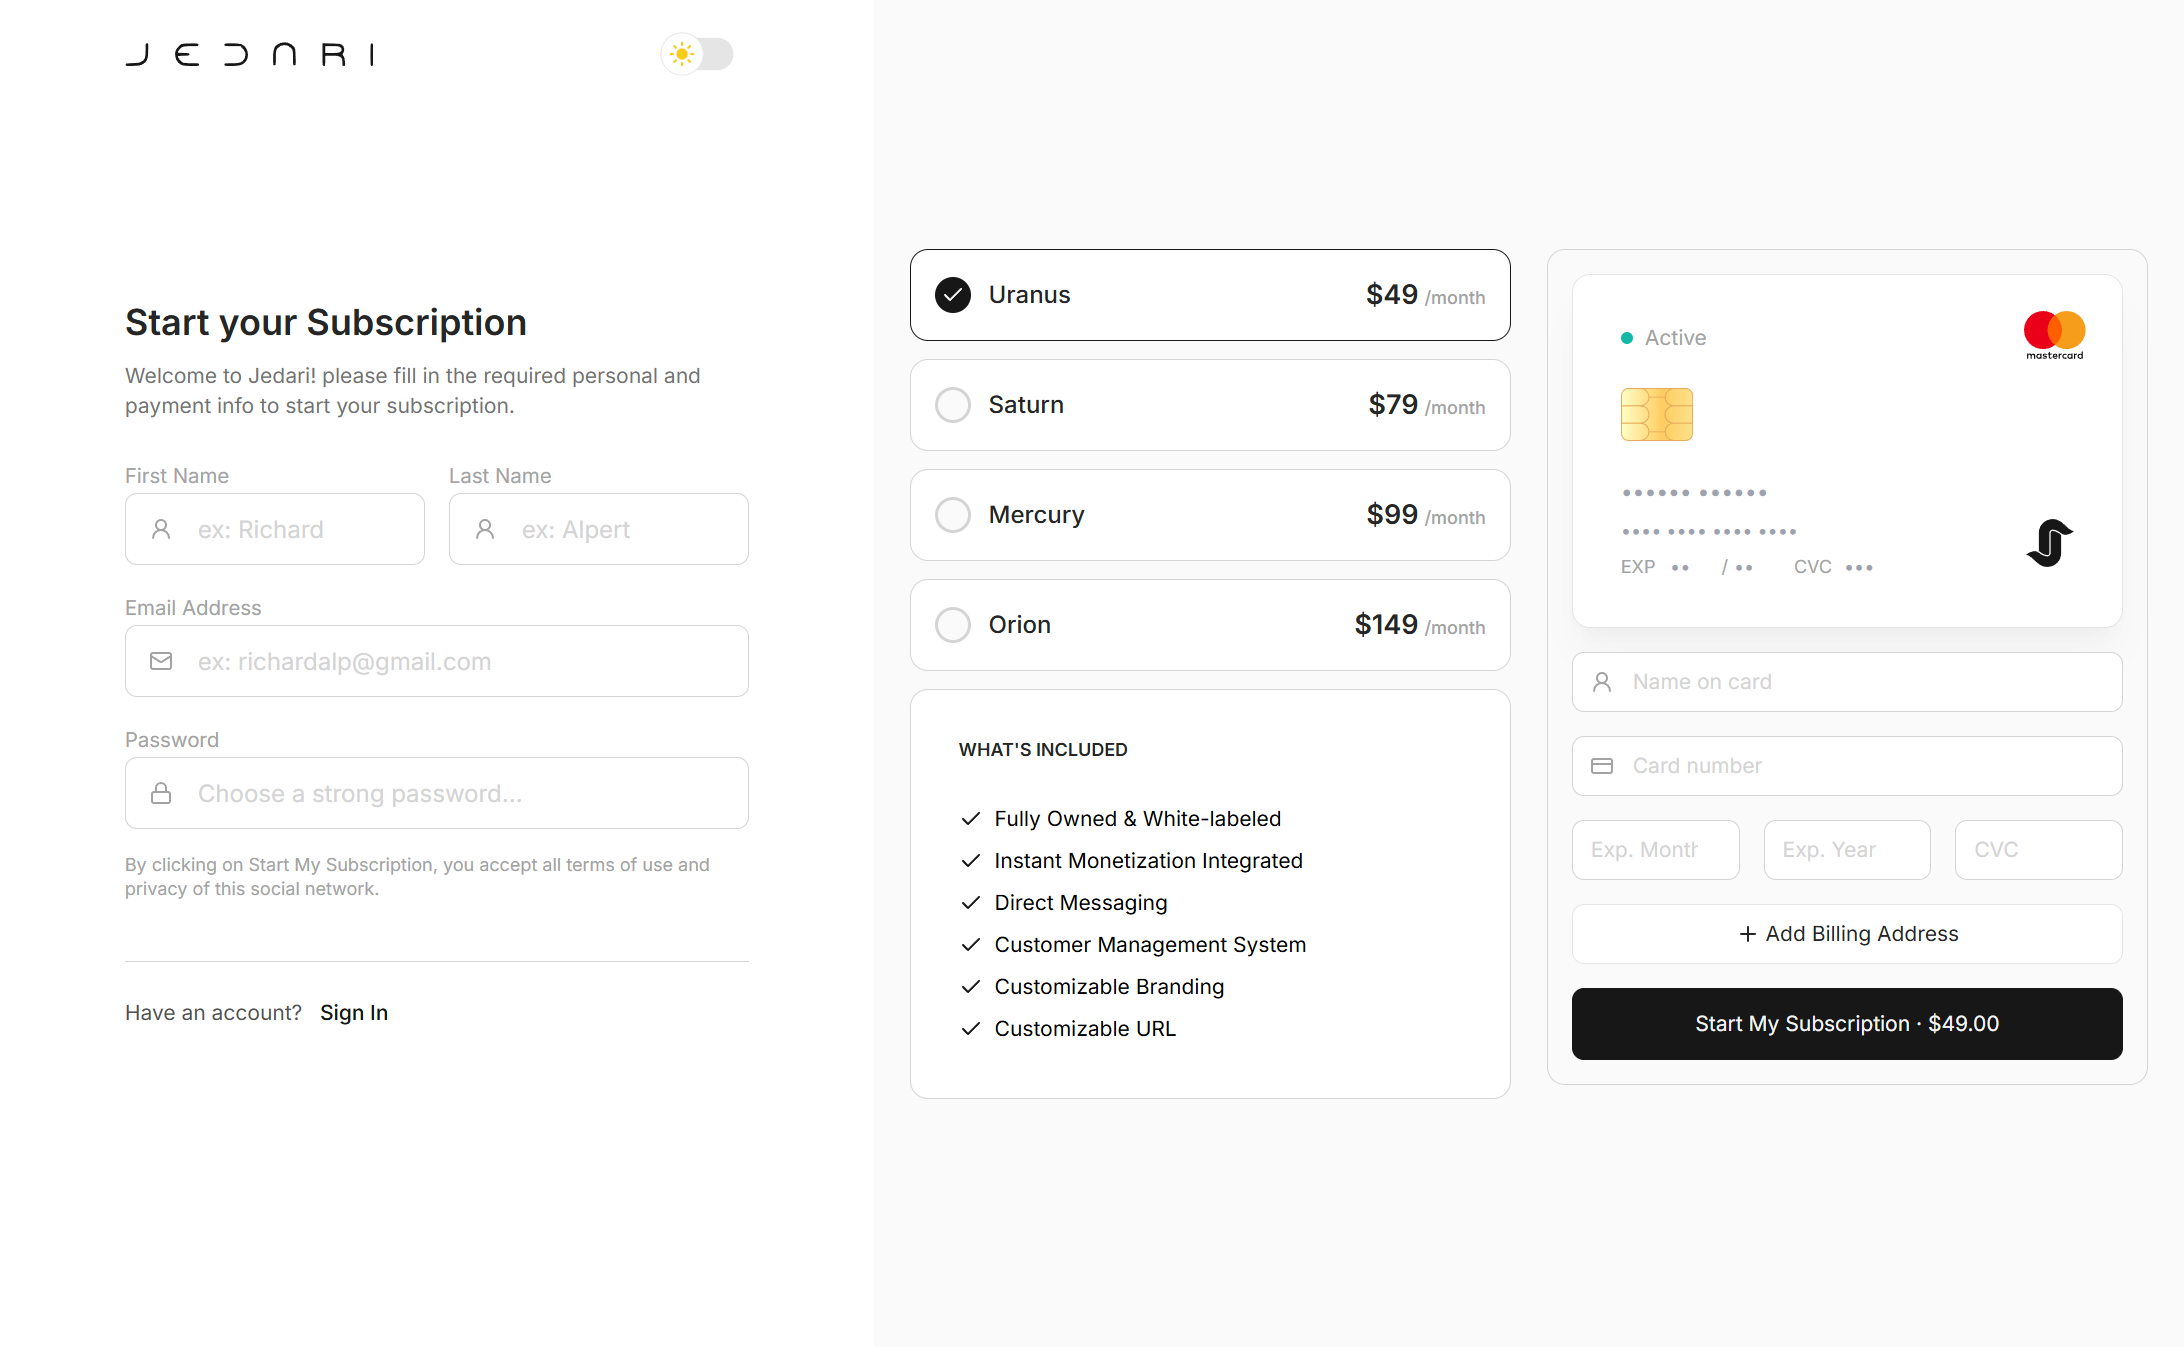Click the lock icon in Password field
The height and width of the screenshot is (1347, 2184).
point(161,793)
